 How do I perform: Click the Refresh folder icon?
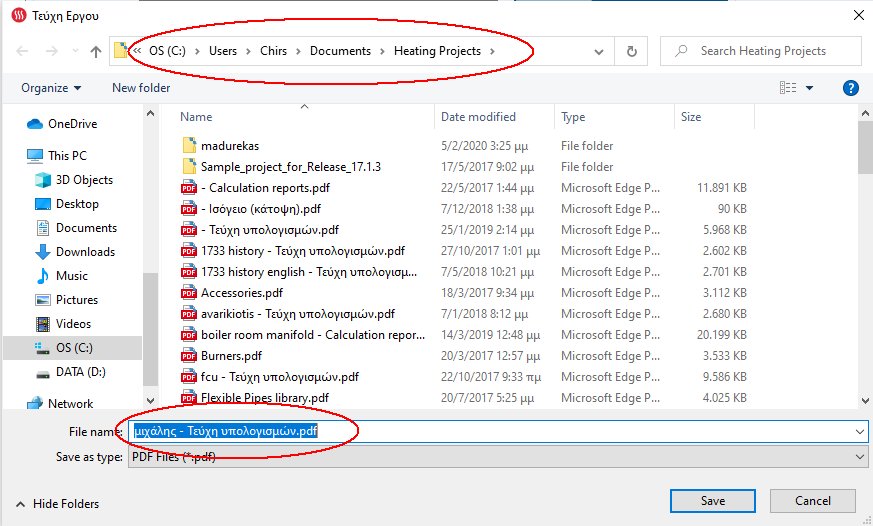(x=631, y=51)
